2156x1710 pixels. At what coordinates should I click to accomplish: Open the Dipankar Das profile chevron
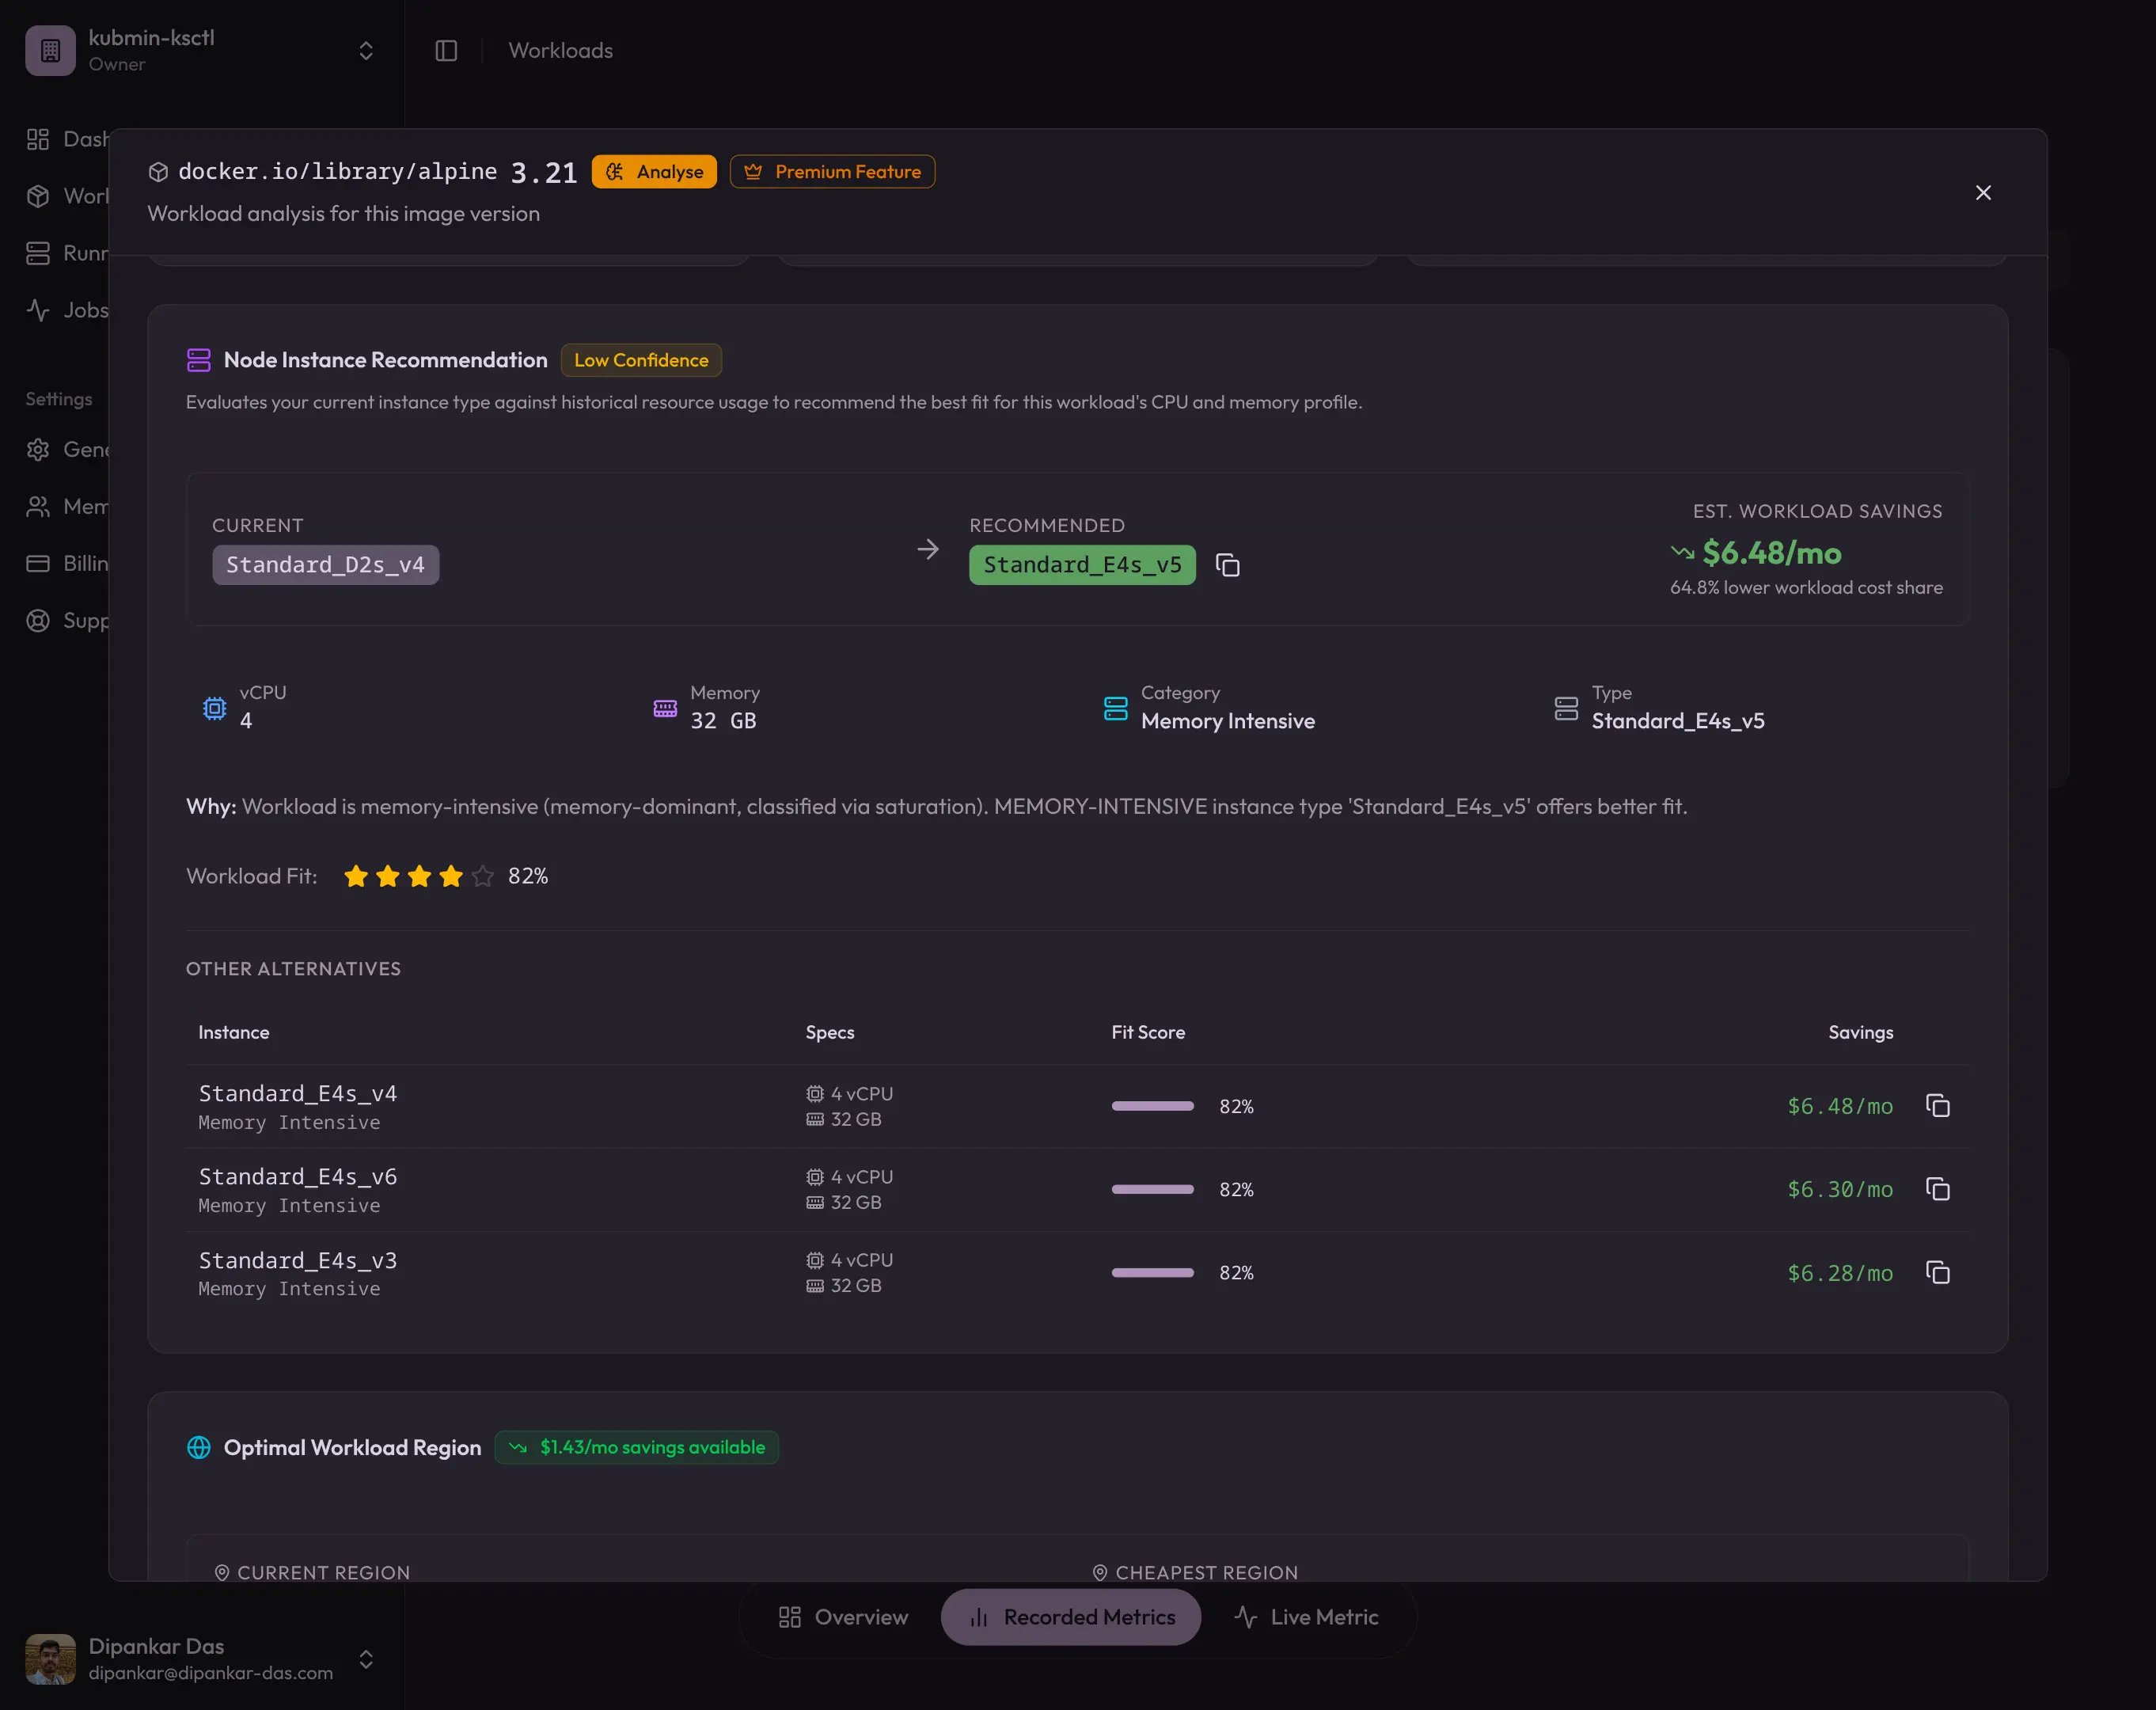tap(365, 1659)
